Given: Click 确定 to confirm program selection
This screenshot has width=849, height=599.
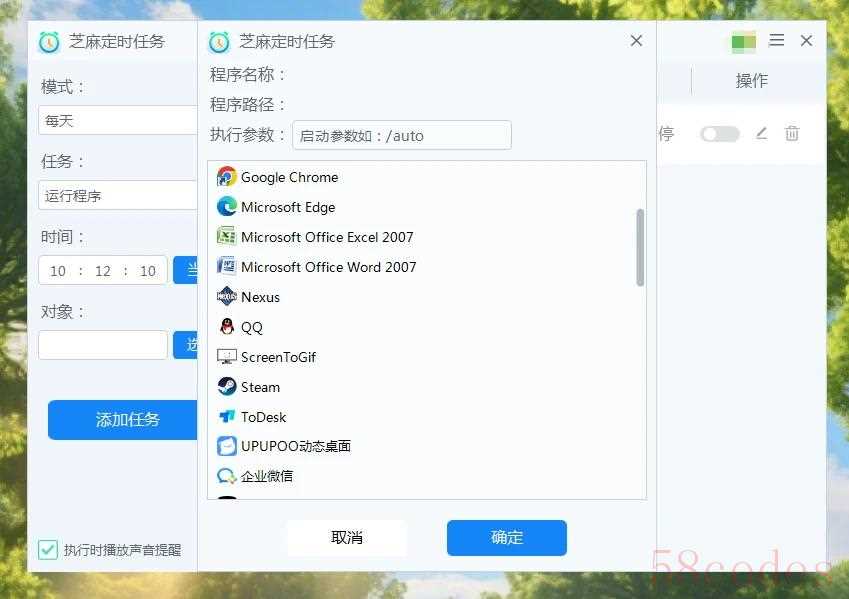Looking at the screenshot, I should click(x=507, y=537).
